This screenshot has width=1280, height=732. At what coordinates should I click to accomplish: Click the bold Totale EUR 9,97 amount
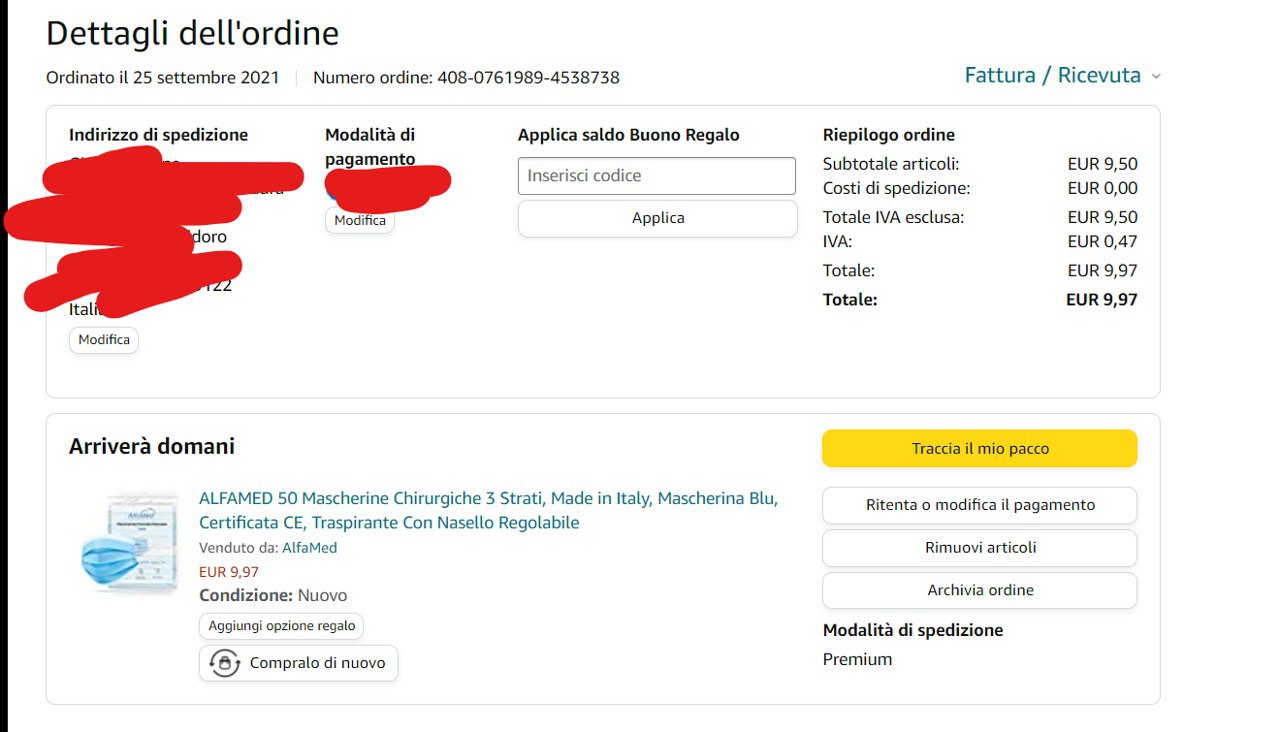click(1101, 299)
